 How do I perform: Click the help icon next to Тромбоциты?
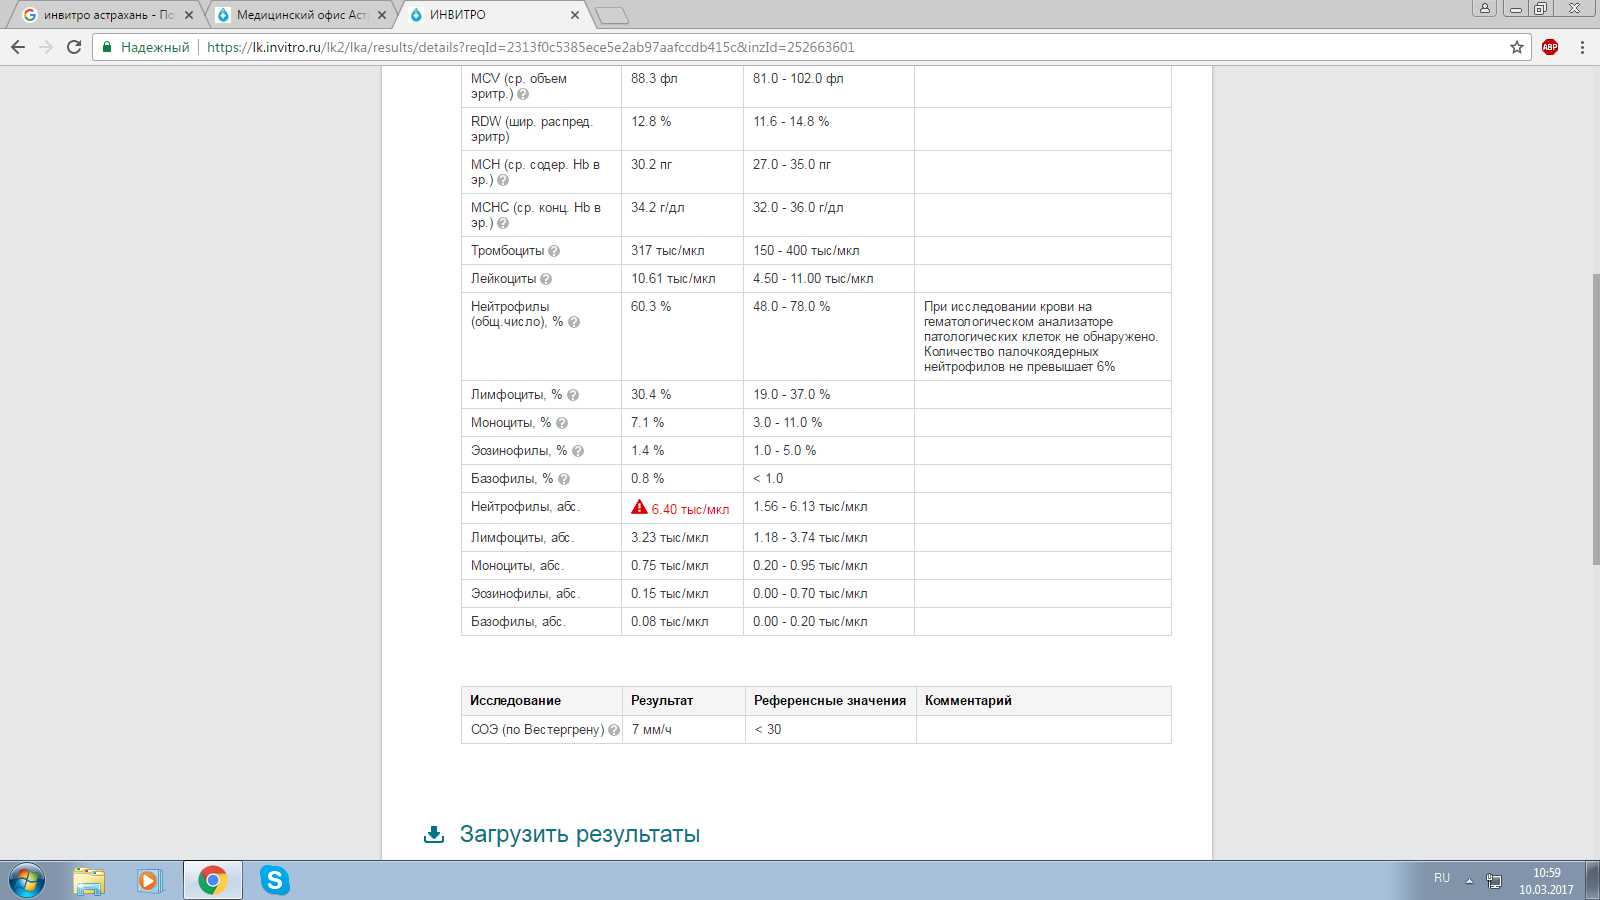[554, 251]
